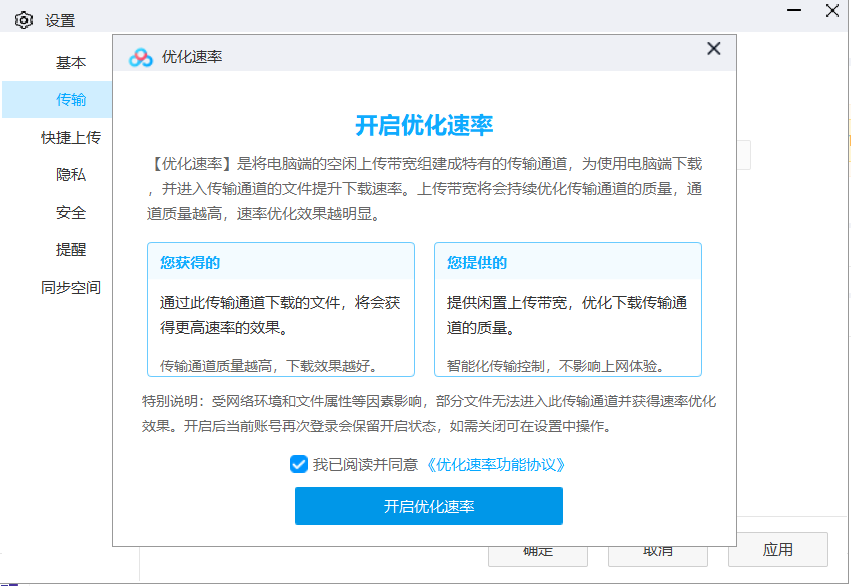Screen dimensions: 851x586
Task: Close the 设置 window
Action: [x=831, y=12]
